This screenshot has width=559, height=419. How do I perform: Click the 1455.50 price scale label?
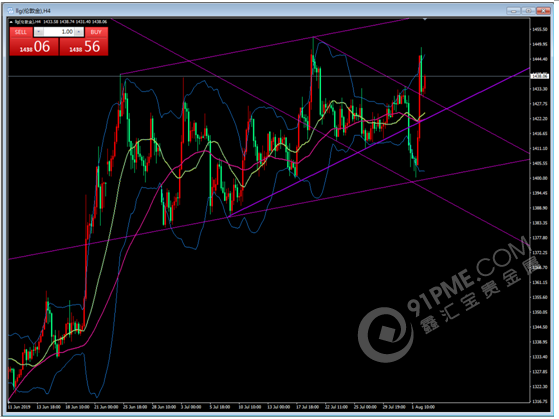click(x=540, y=29)
